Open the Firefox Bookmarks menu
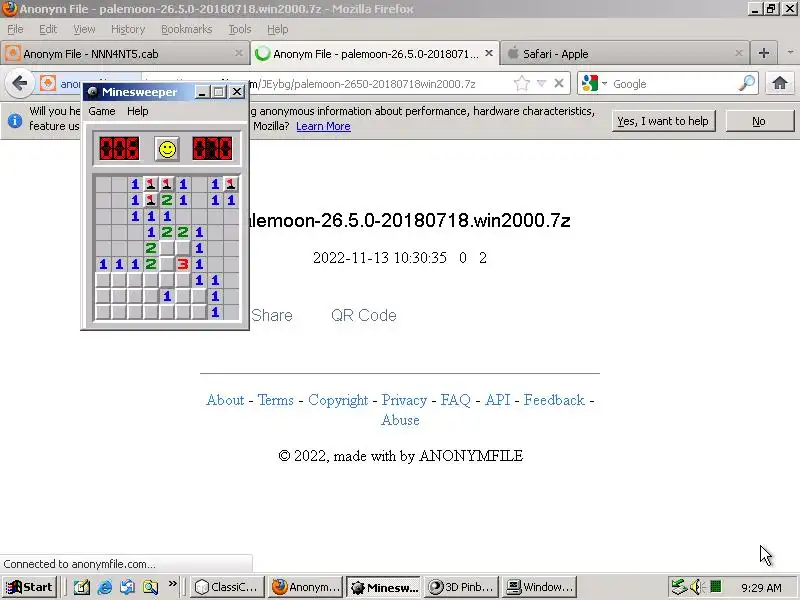Image resolution: width=800 pixels, height=600 pixels. (187, 30)
